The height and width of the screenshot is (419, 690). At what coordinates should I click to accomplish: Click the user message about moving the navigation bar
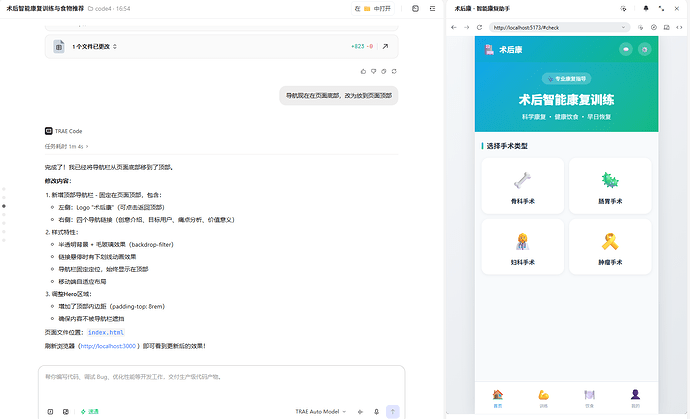pyautogui.click(x=338, y=96)
